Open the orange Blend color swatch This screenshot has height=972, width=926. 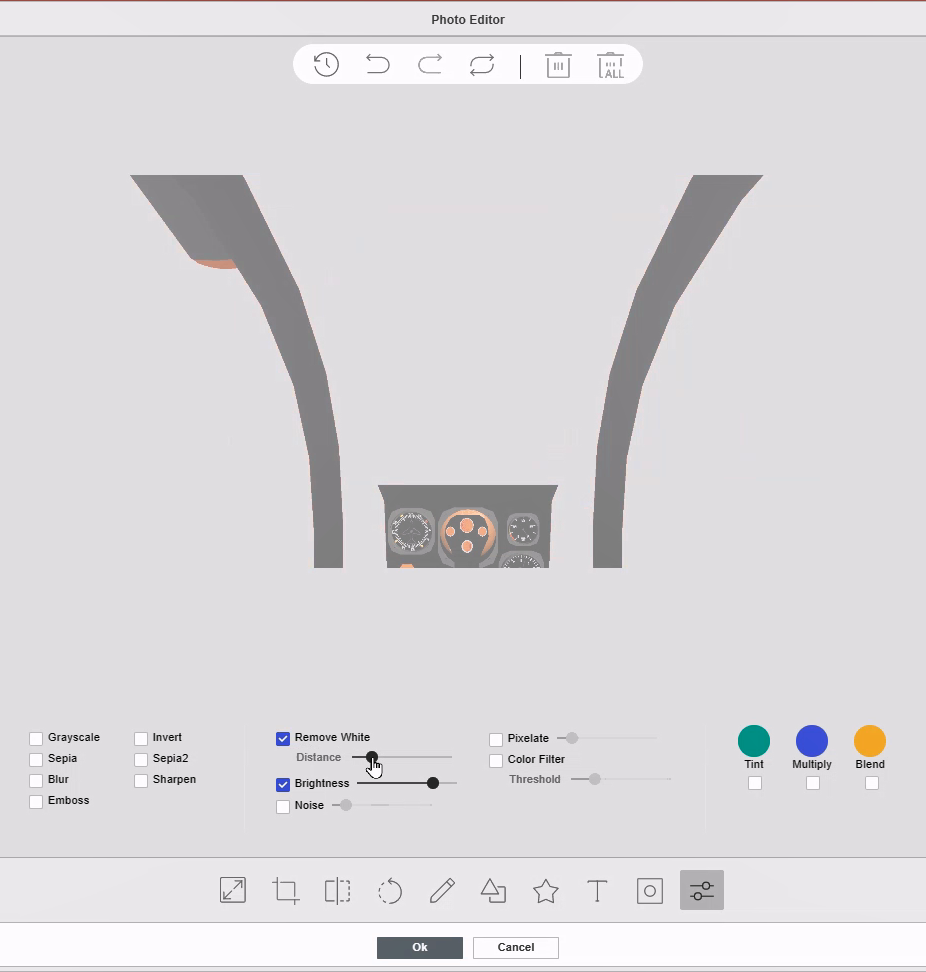(x=870, y=741)
